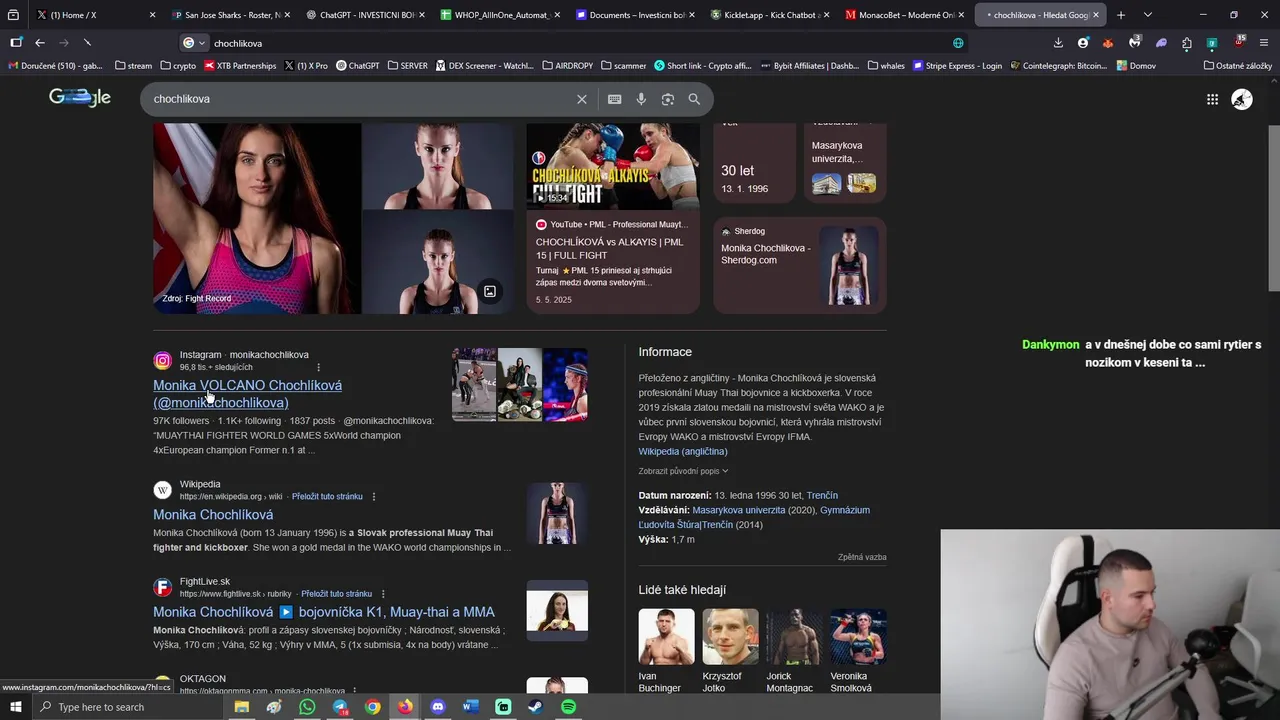Open Microsoft Word from the taskbar
Image resolution: width=1280 pixels, height=720 pixels.
(x=470, y=707)
